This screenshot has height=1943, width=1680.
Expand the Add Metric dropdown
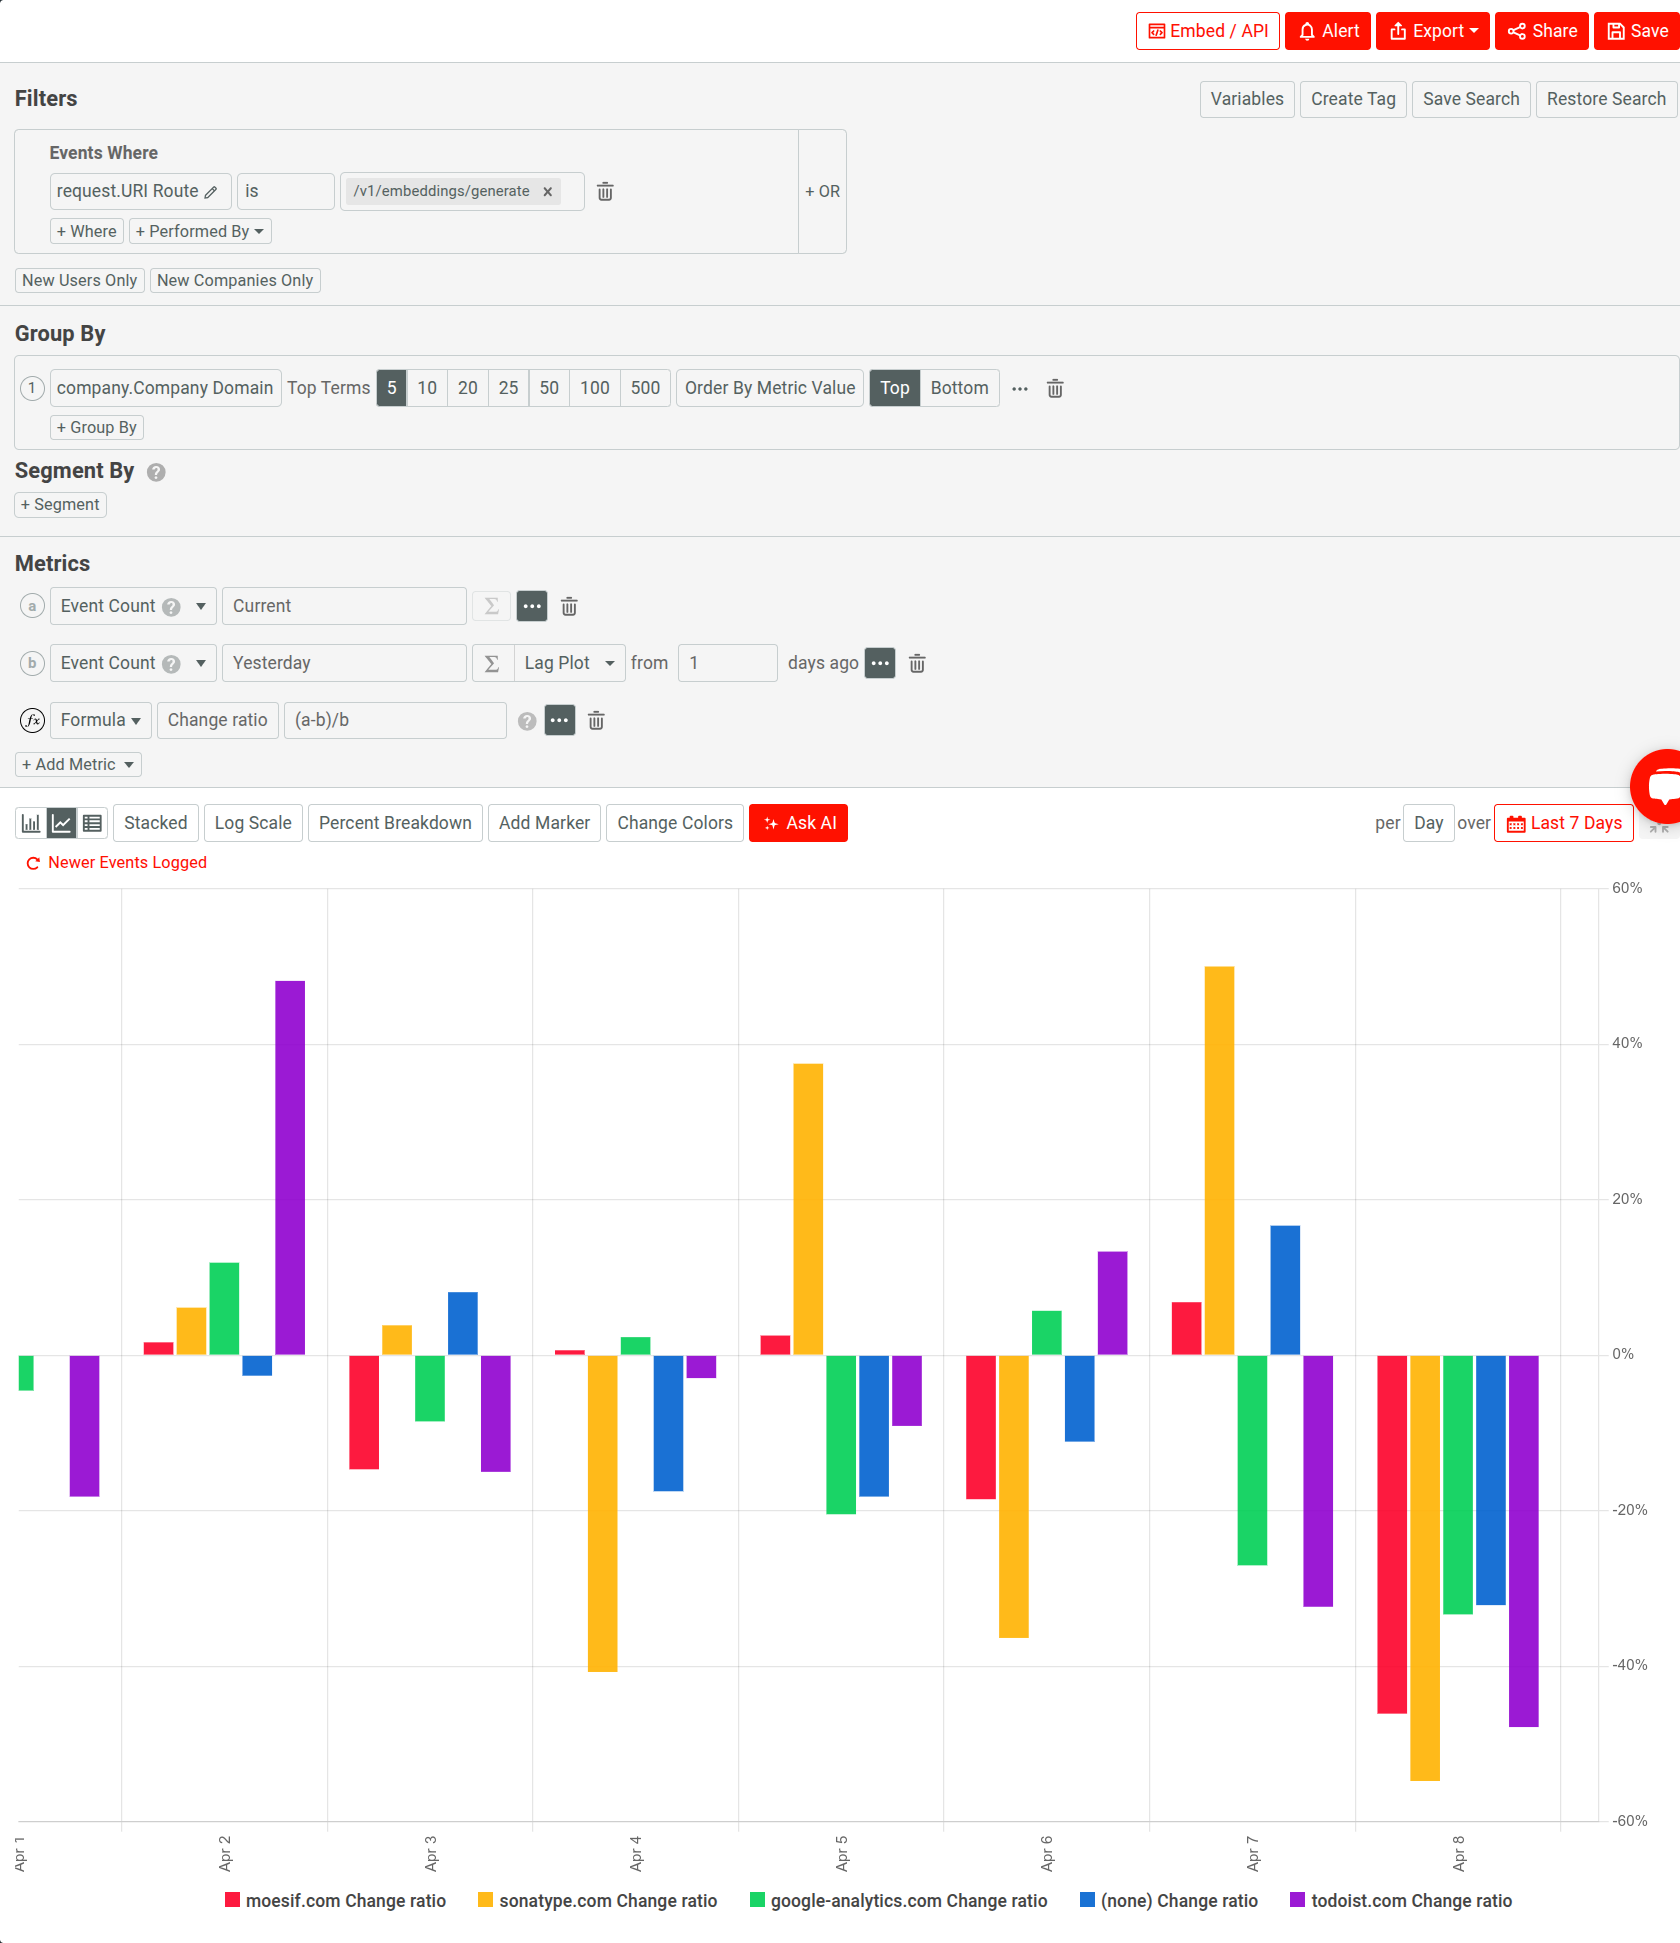pos(77,763)
